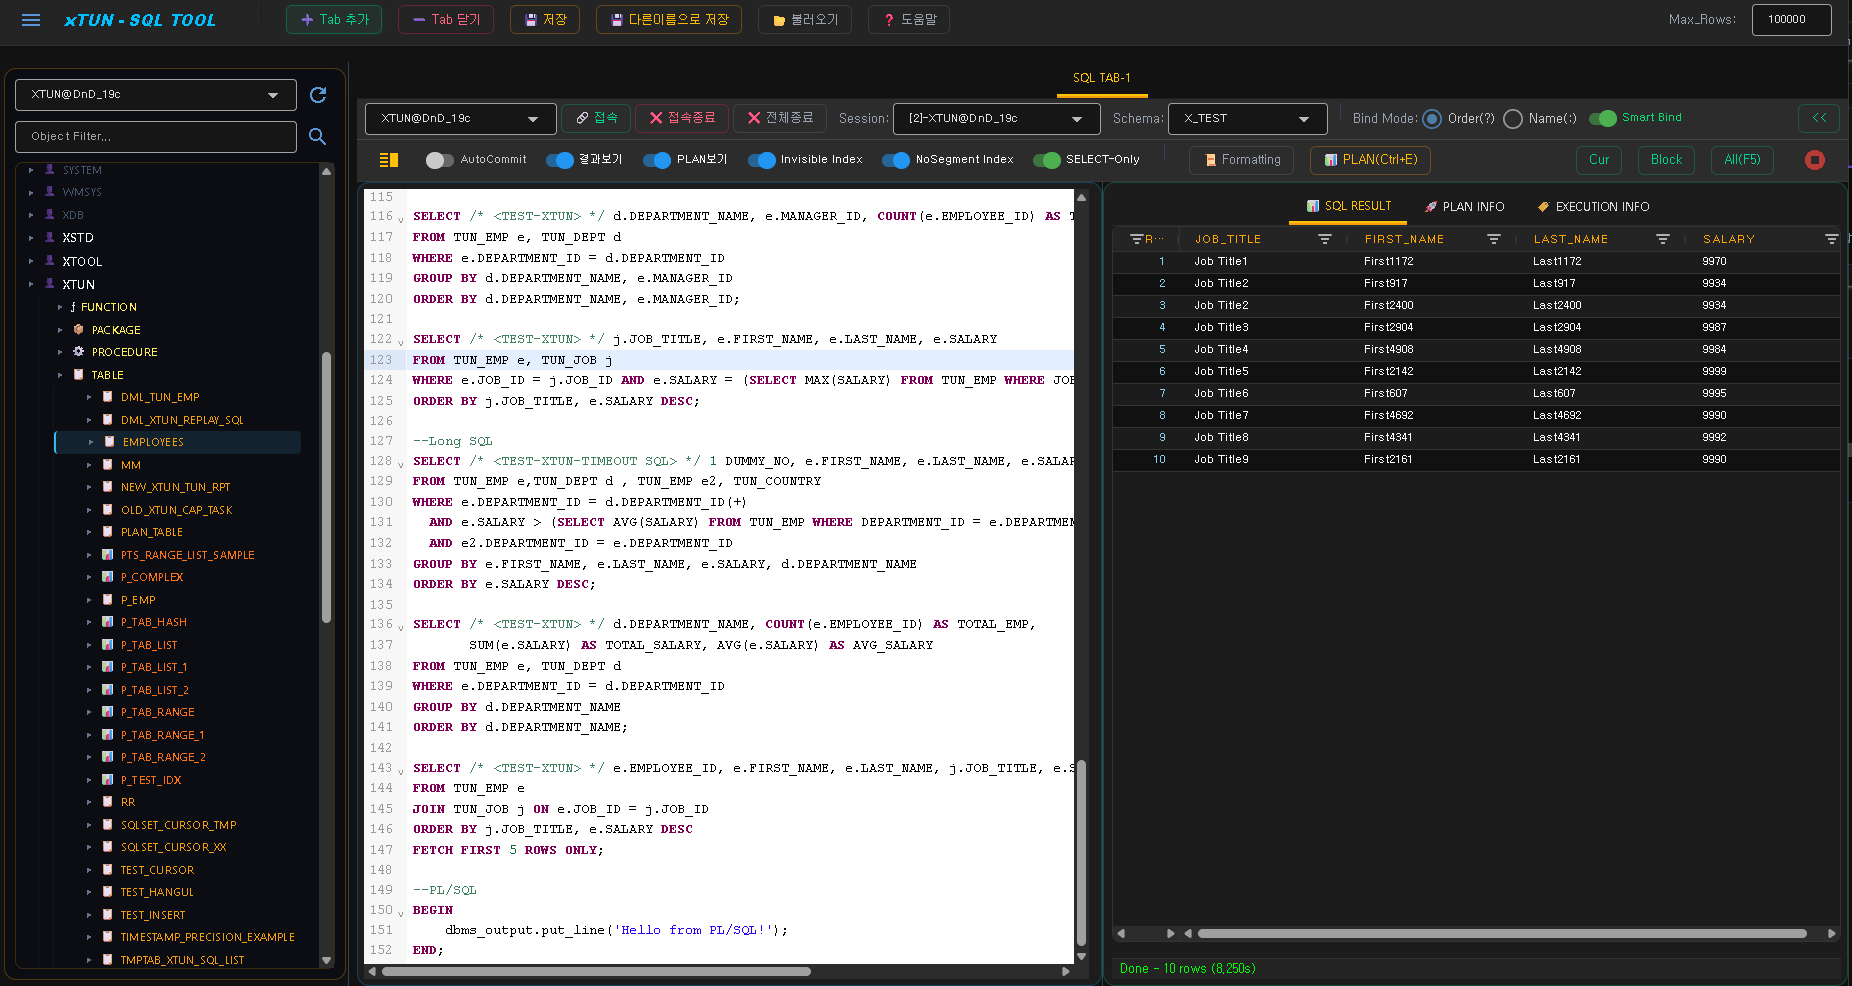The width and height of the screenshot is (1852, 986).
Task: Open the toolbar connection dropdown XTUN@DnD_19c
Action: (x=460, y=118)
